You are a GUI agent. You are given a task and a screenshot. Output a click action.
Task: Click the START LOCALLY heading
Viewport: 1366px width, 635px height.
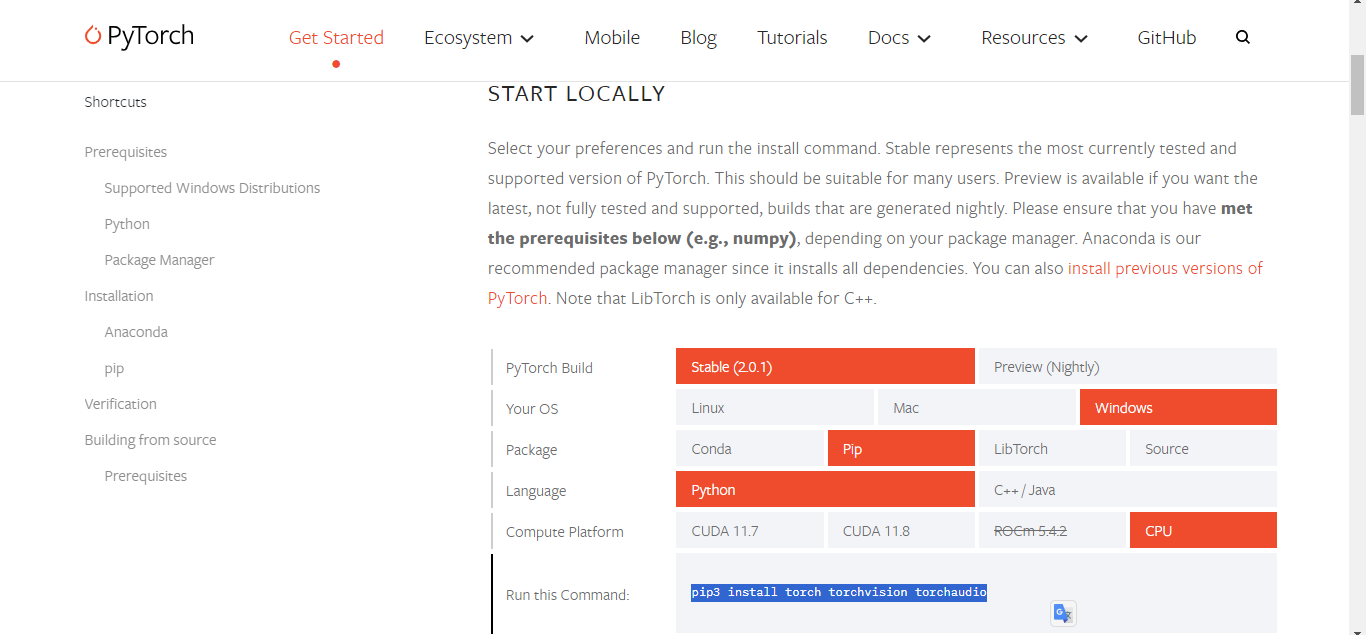click(x=576, y=94)
